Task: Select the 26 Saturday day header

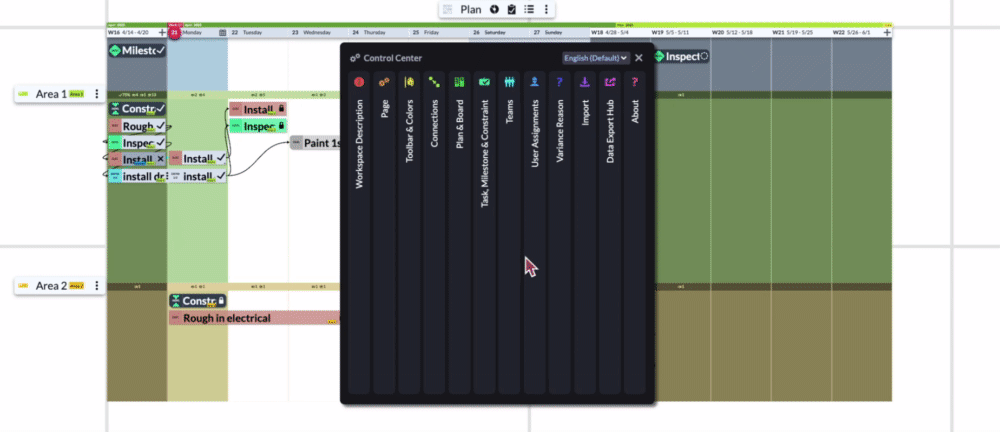Action: [499, 32]
